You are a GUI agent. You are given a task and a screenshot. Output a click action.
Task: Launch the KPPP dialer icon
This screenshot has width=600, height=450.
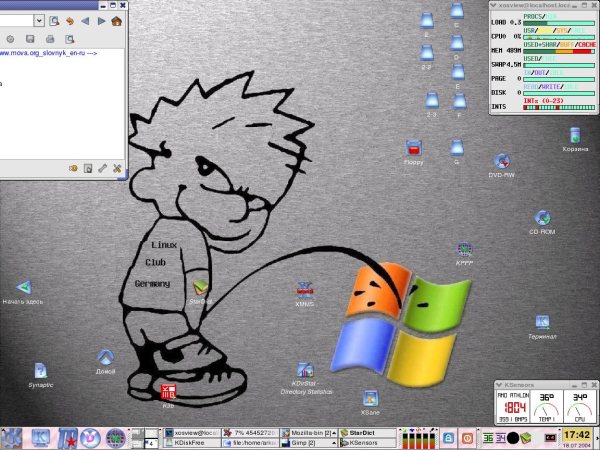point(465,250)
